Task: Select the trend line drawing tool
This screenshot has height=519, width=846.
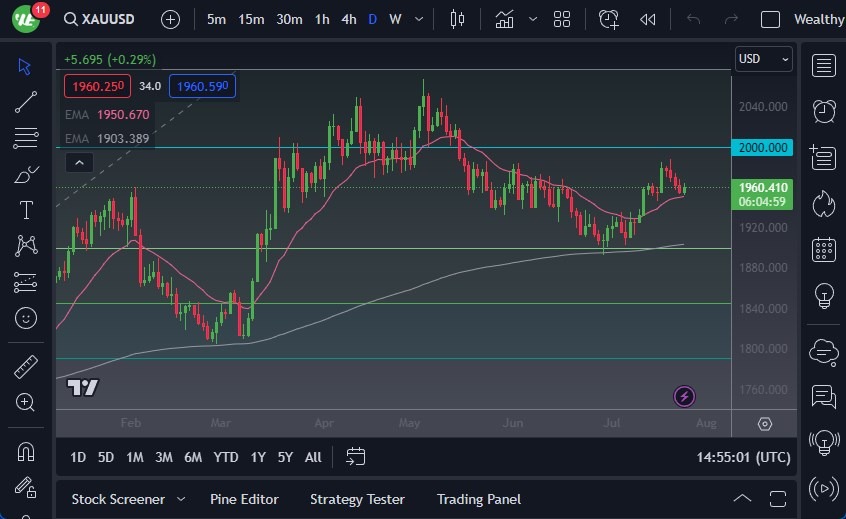Action: 26,101
